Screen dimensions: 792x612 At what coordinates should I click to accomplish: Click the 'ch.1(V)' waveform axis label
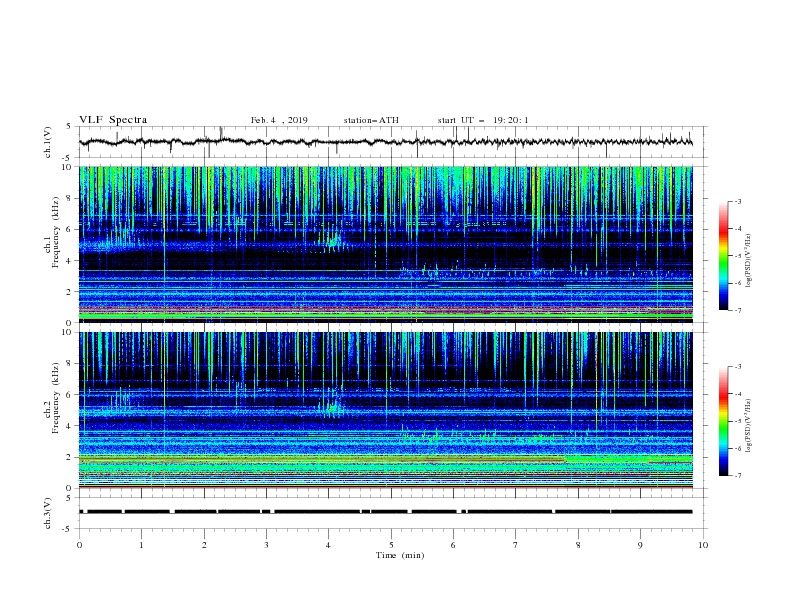tap(48, 142)
